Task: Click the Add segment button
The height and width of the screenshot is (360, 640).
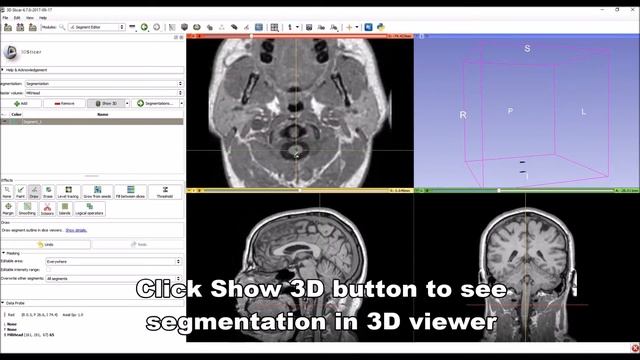Action: click(21, 104)
